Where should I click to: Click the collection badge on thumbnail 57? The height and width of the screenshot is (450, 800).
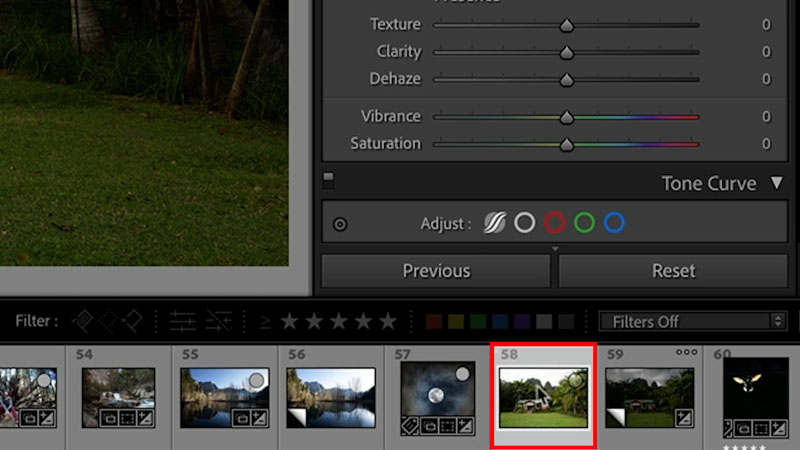tap(429, 426)
